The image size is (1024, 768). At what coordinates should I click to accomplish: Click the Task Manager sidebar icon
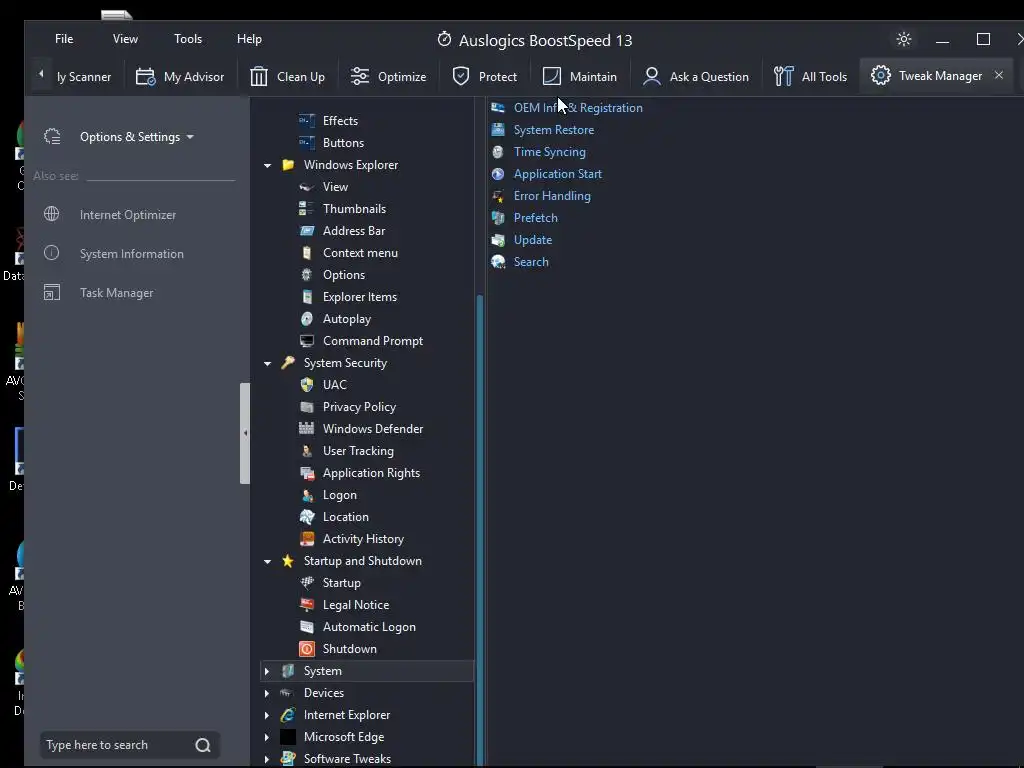[x=52, y=292]
